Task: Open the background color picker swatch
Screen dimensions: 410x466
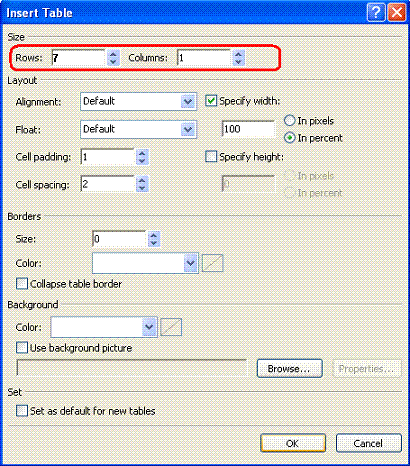Action: pos(171,327)
